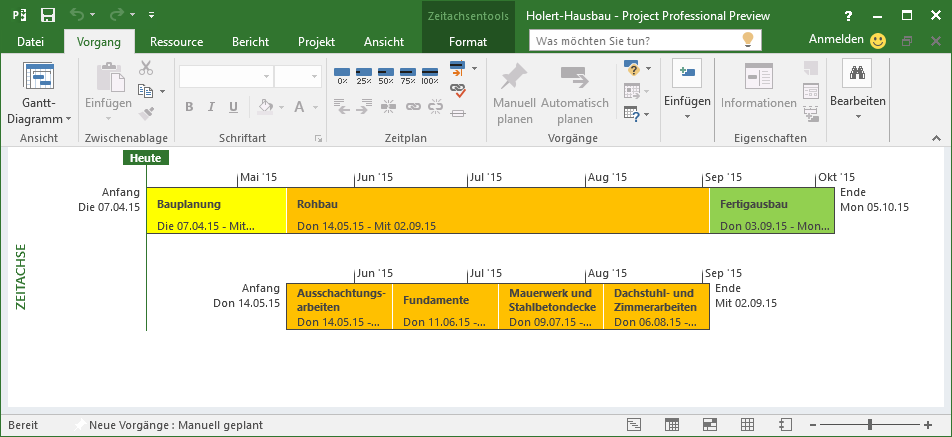
Task: Click the zoom in plus button
Action: (928, 425)
